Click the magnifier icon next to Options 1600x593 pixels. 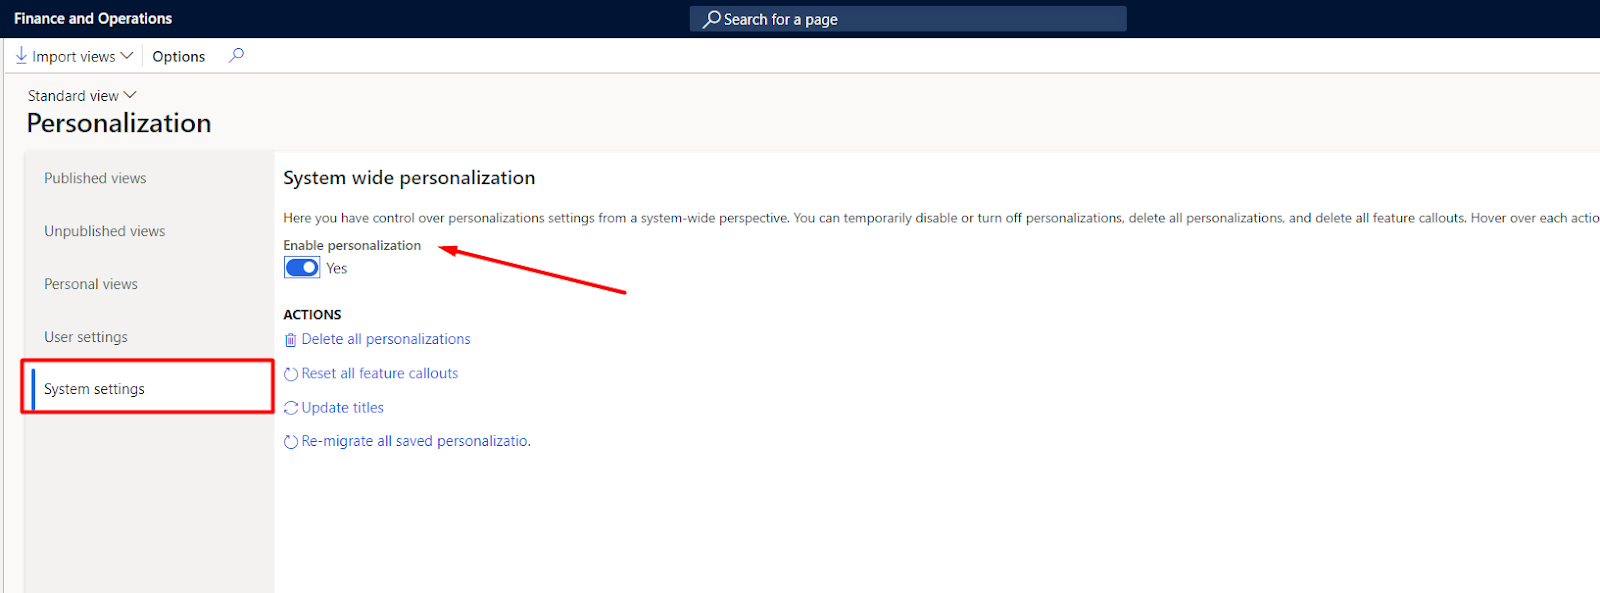click(236, 55)
